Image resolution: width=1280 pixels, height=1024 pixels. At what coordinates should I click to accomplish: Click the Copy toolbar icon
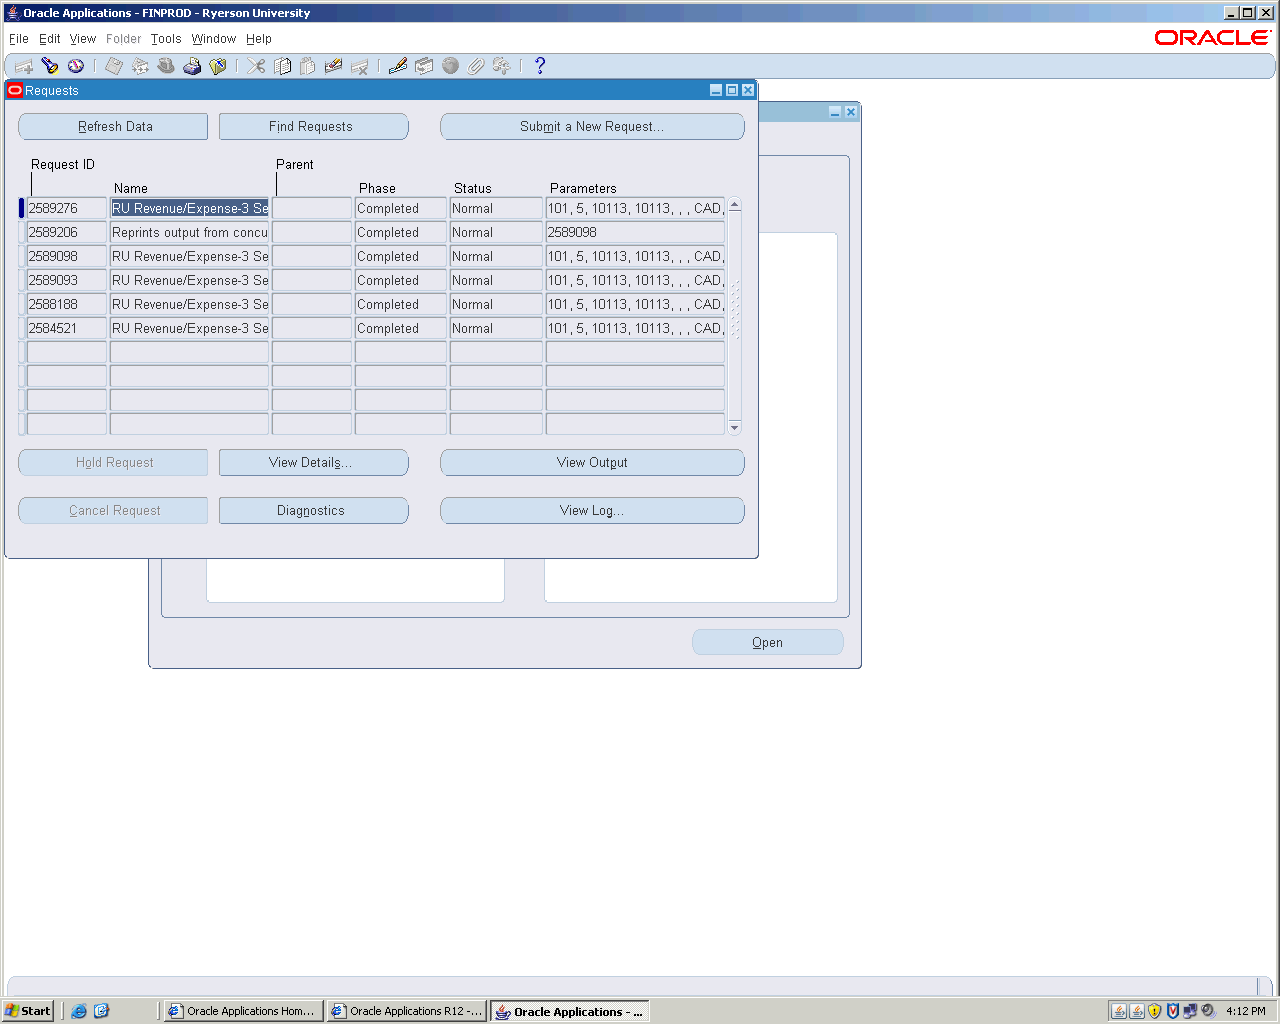pos(283,66)
